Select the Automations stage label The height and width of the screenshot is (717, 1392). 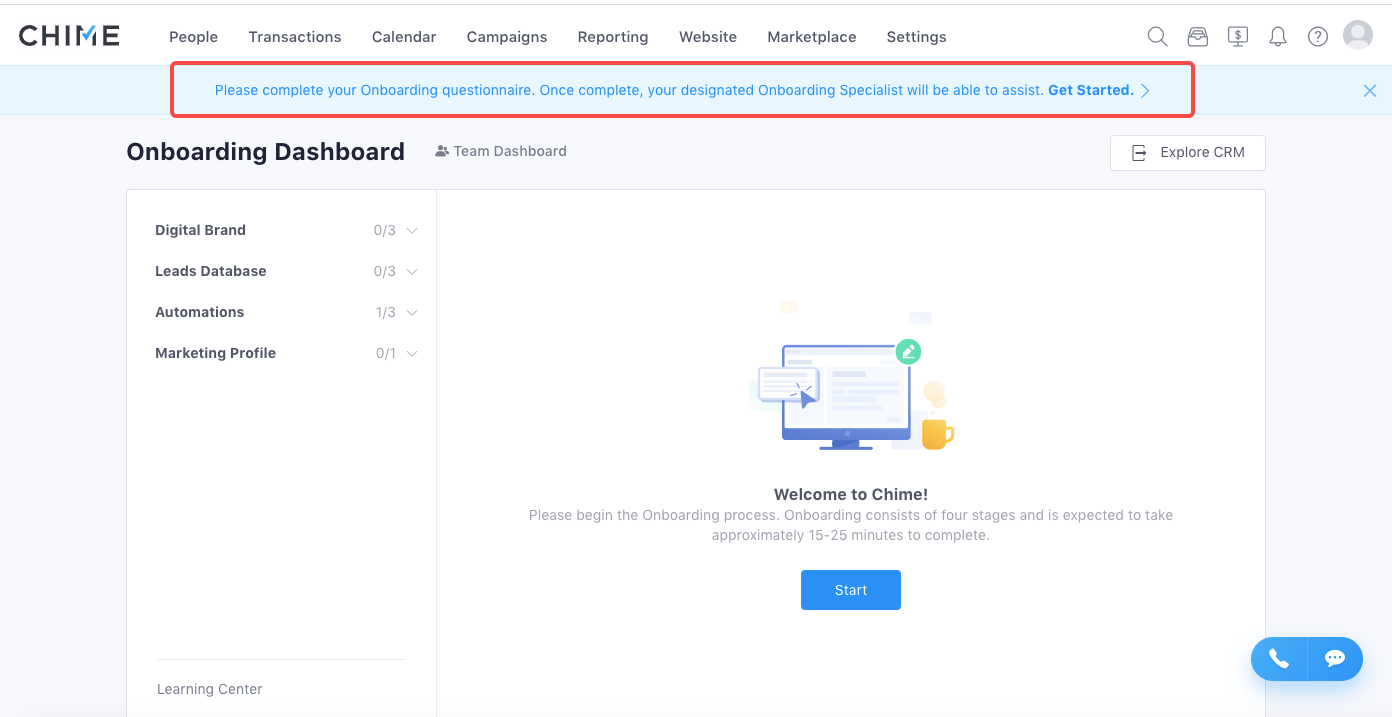coord(200,312)
